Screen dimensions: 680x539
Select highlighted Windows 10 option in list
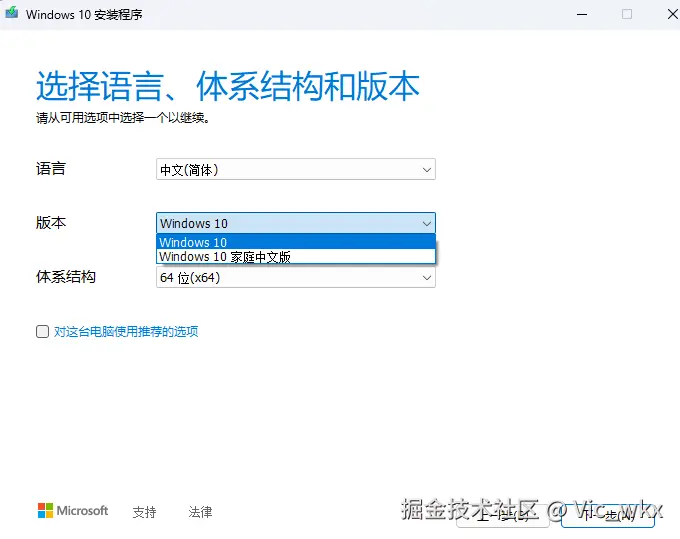pos(296,242)
